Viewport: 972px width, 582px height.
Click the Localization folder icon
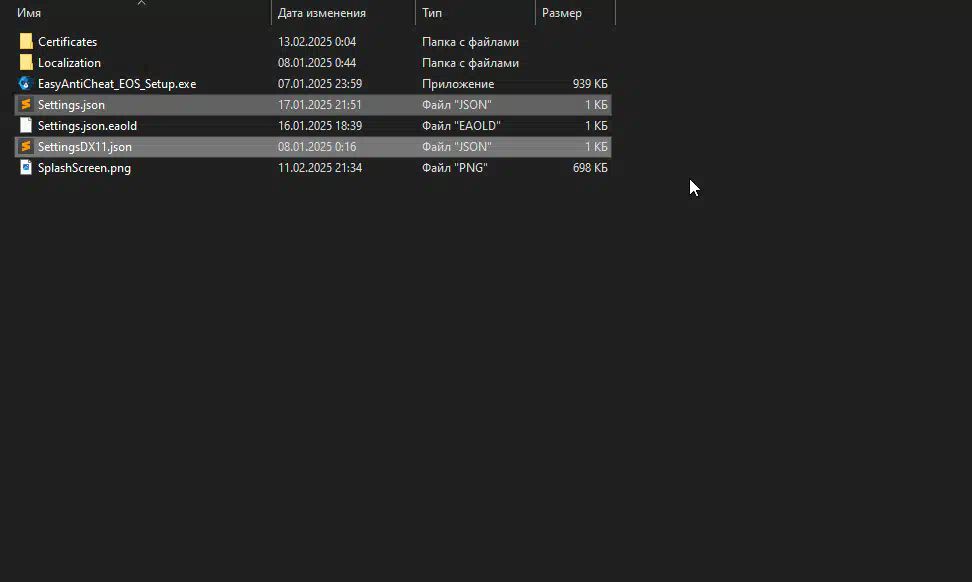pyautogui.click(x=25, y=63)
